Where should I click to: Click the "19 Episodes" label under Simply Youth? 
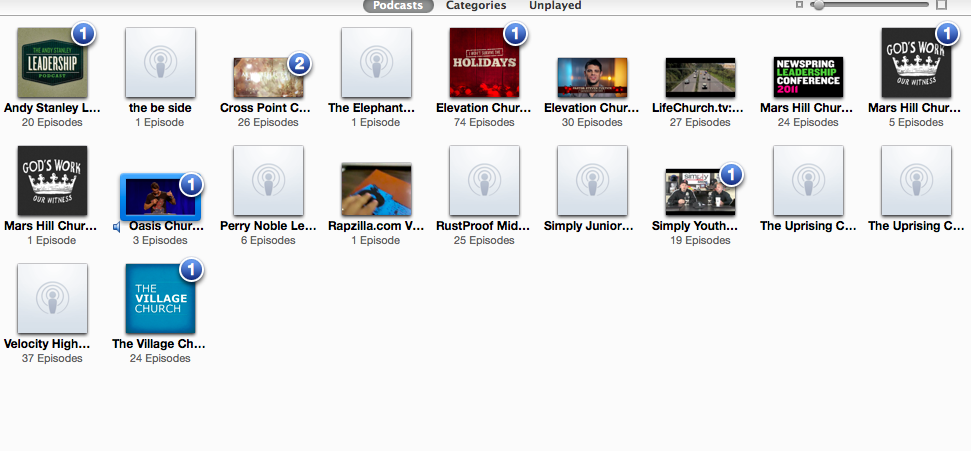700,241
